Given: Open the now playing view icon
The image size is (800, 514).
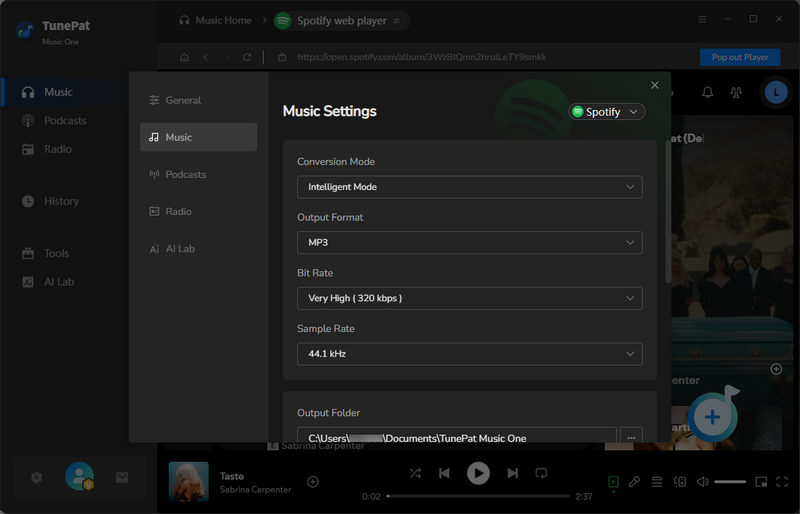Looking at the screenshot, I should (x=613, y=481).
